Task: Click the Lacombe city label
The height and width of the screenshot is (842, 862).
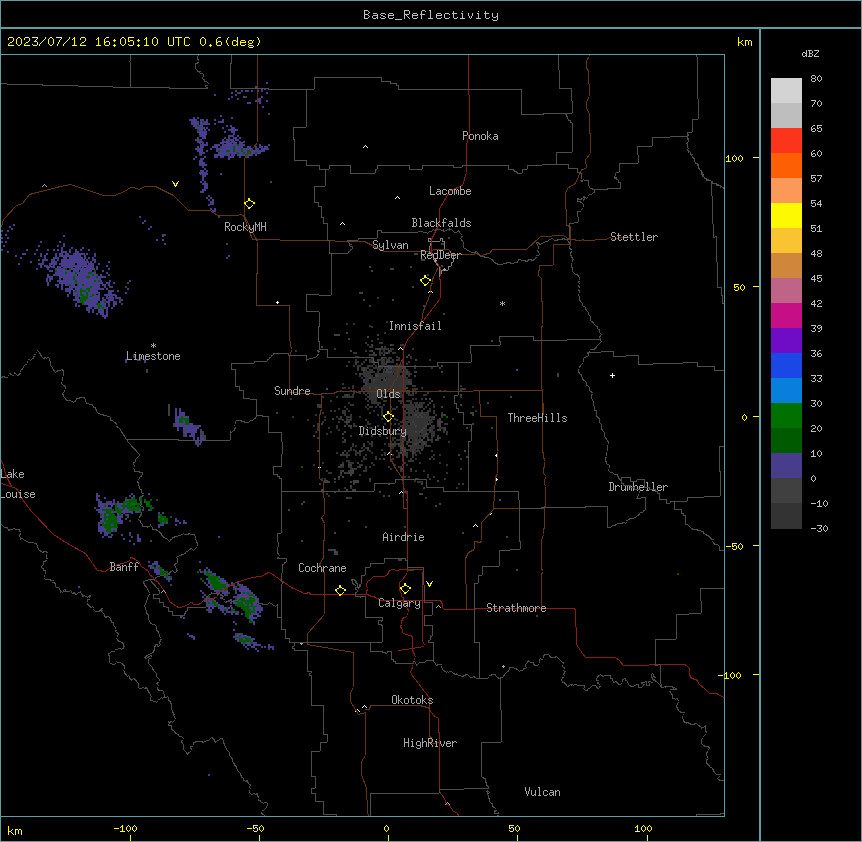Action: (450, 191)
